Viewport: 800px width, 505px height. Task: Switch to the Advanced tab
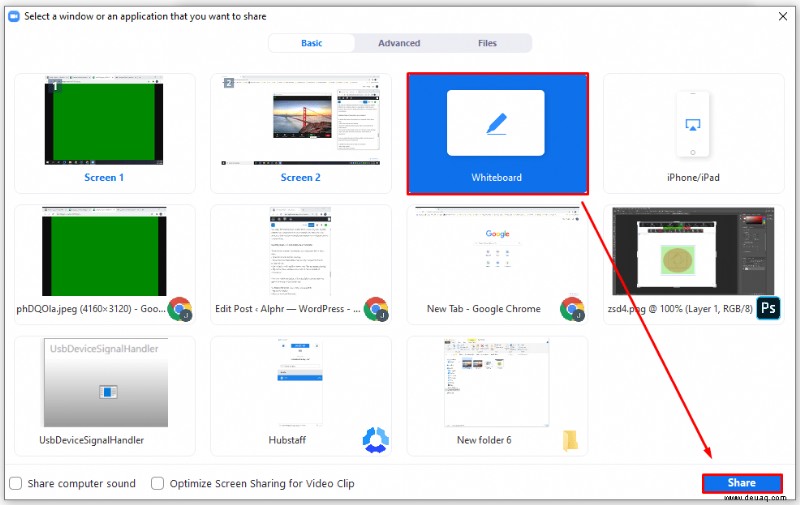click(x=399, y=43)
